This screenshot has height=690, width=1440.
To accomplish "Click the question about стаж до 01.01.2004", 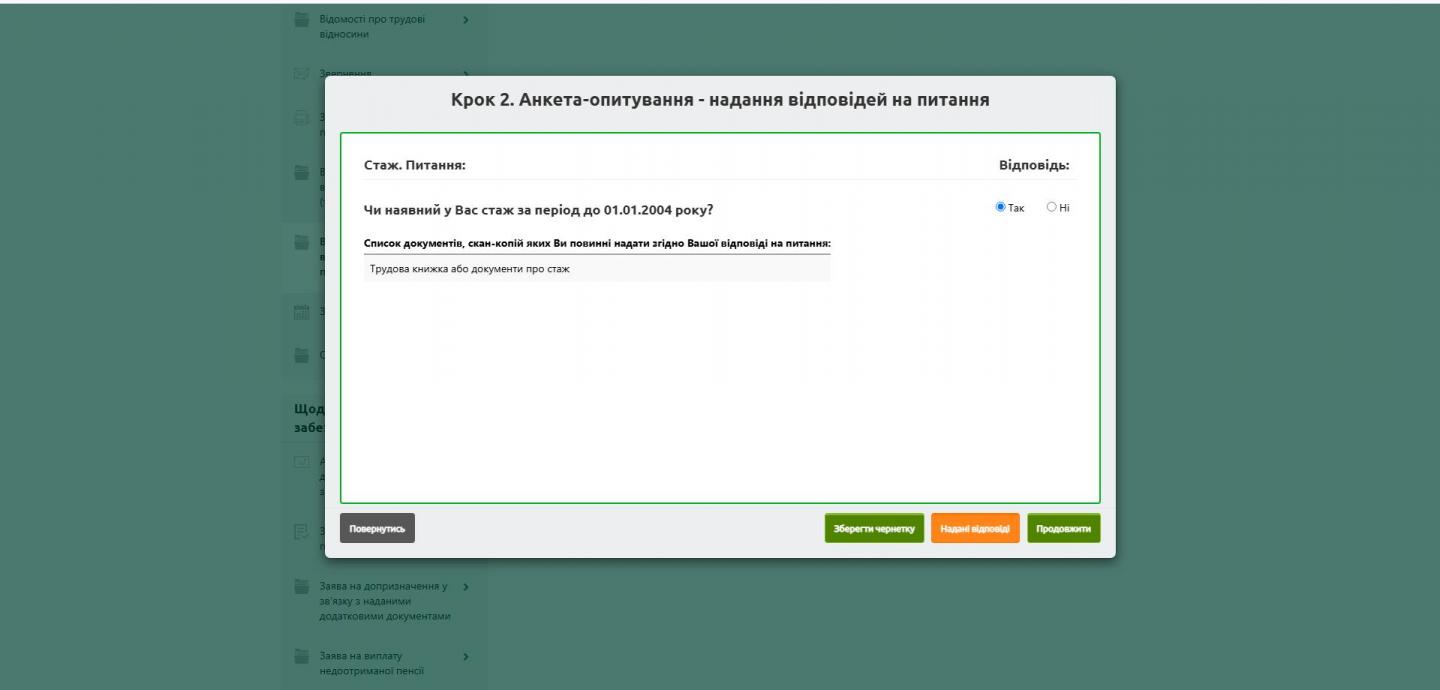I will (x=539, y=210).
